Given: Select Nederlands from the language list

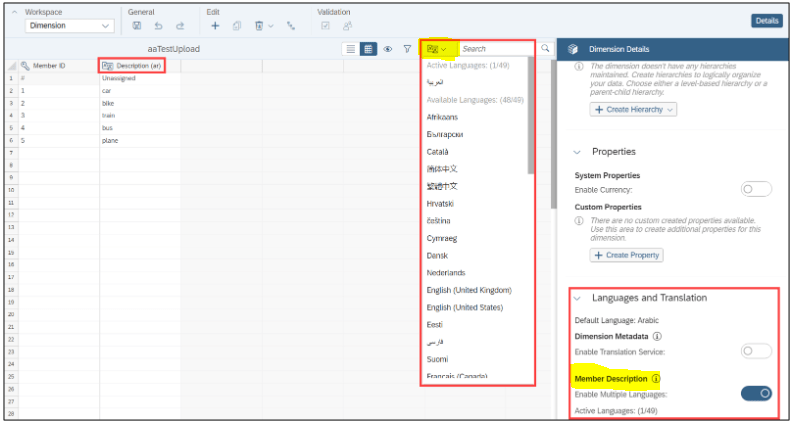Looking at the screenshot, I should 445,273.
